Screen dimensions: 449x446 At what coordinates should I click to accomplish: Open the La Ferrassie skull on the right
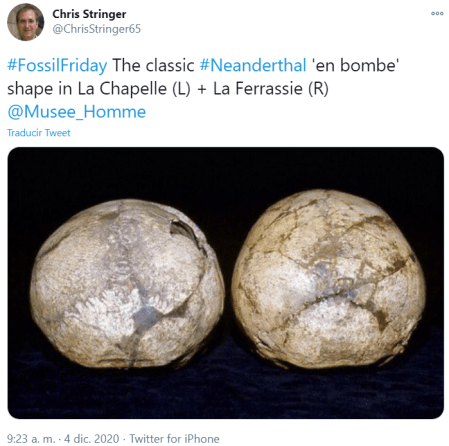pyautogui.click(x=328, y=279)
